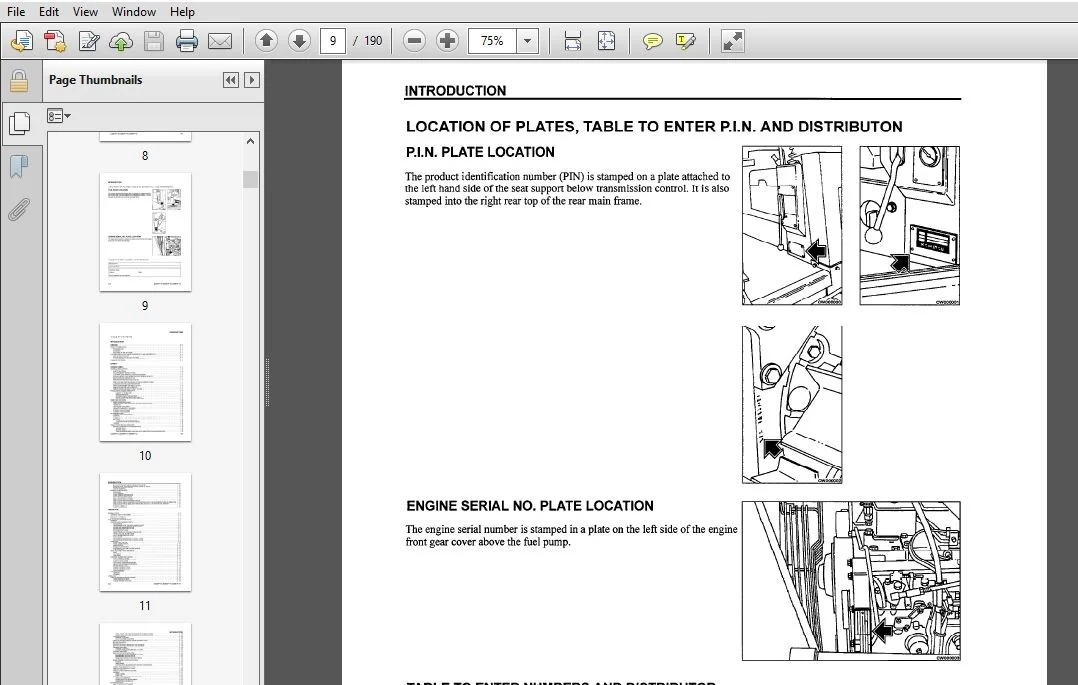Click the rear main frame illustration
Screen dimensions: 1078x685
tap(792, 405)
